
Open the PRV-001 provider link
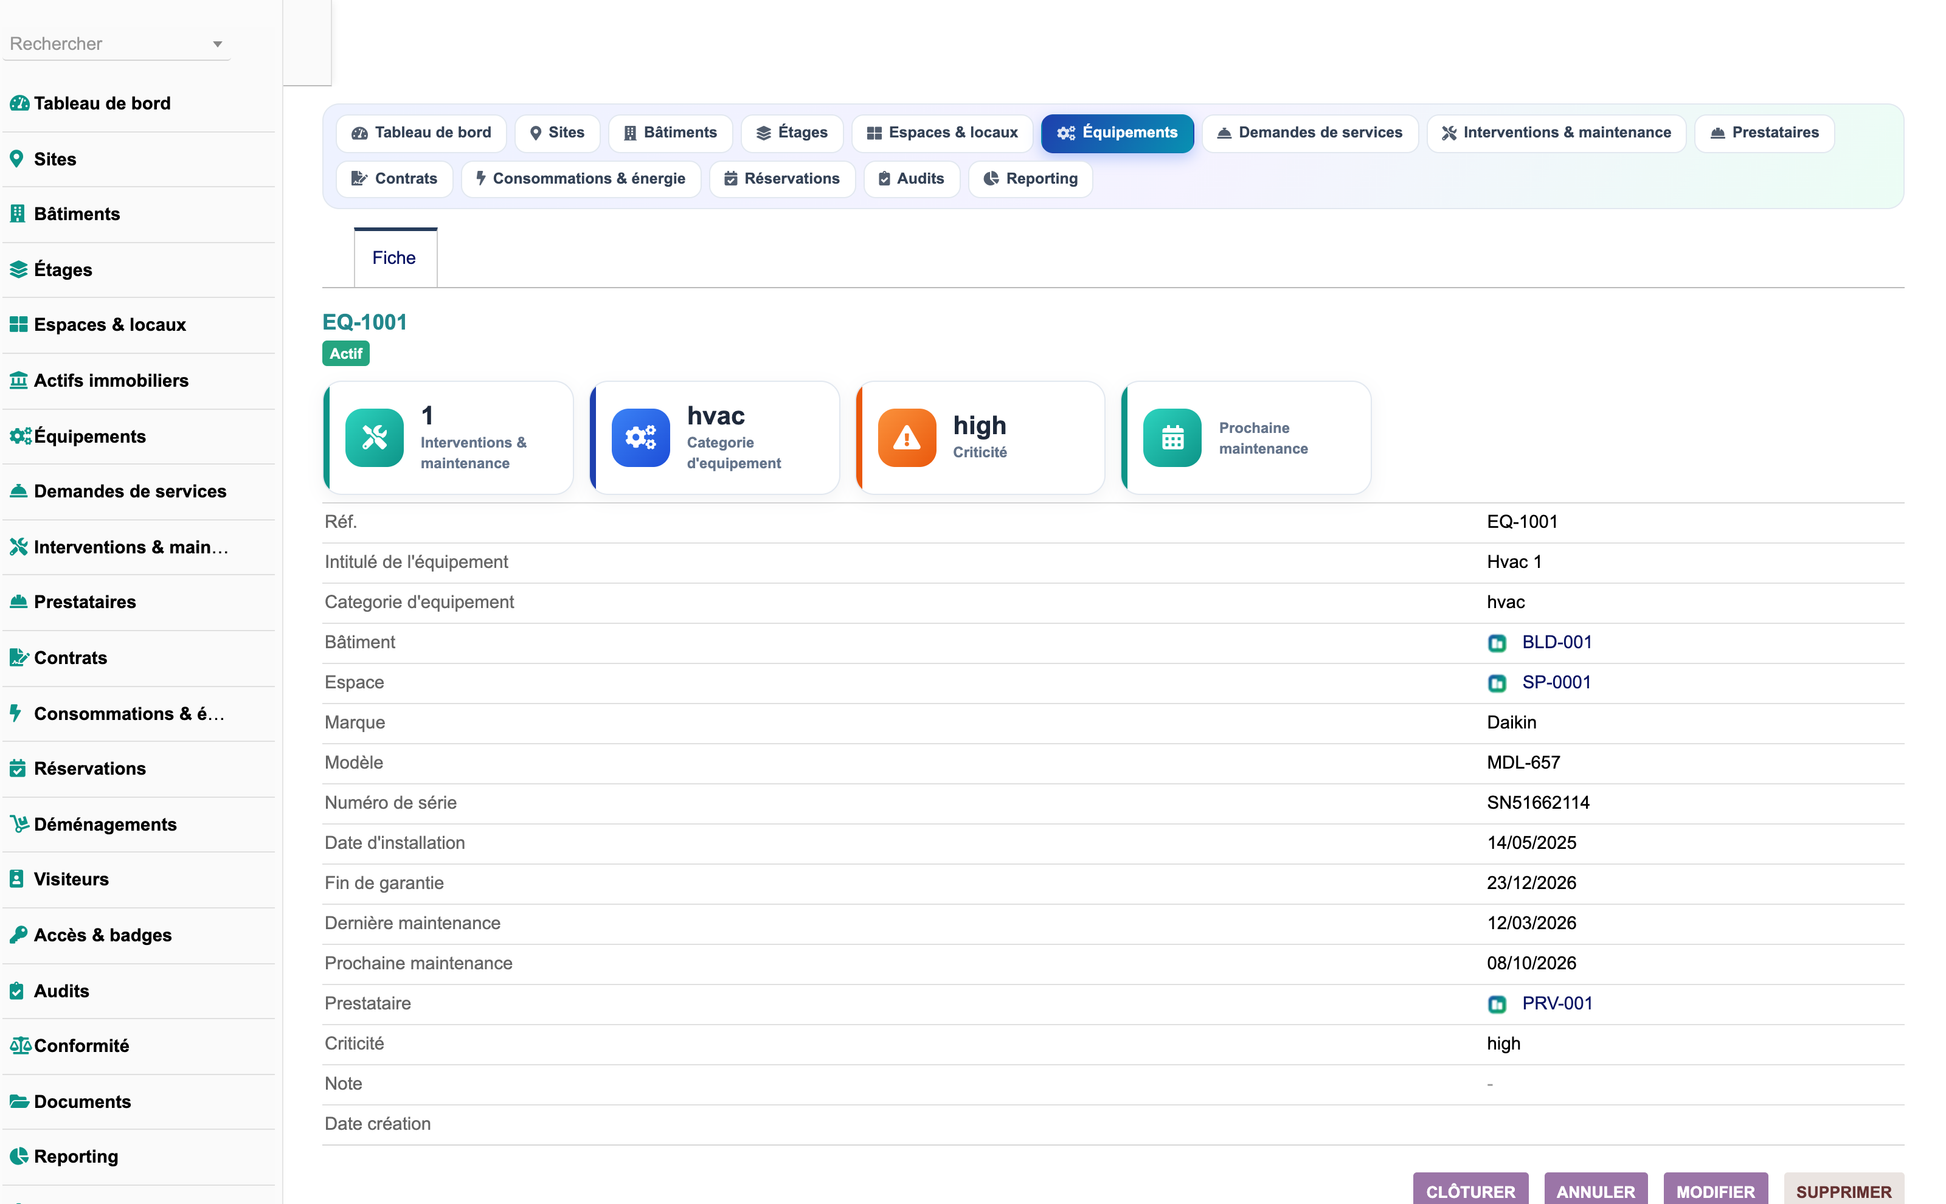(1557, 1003)
